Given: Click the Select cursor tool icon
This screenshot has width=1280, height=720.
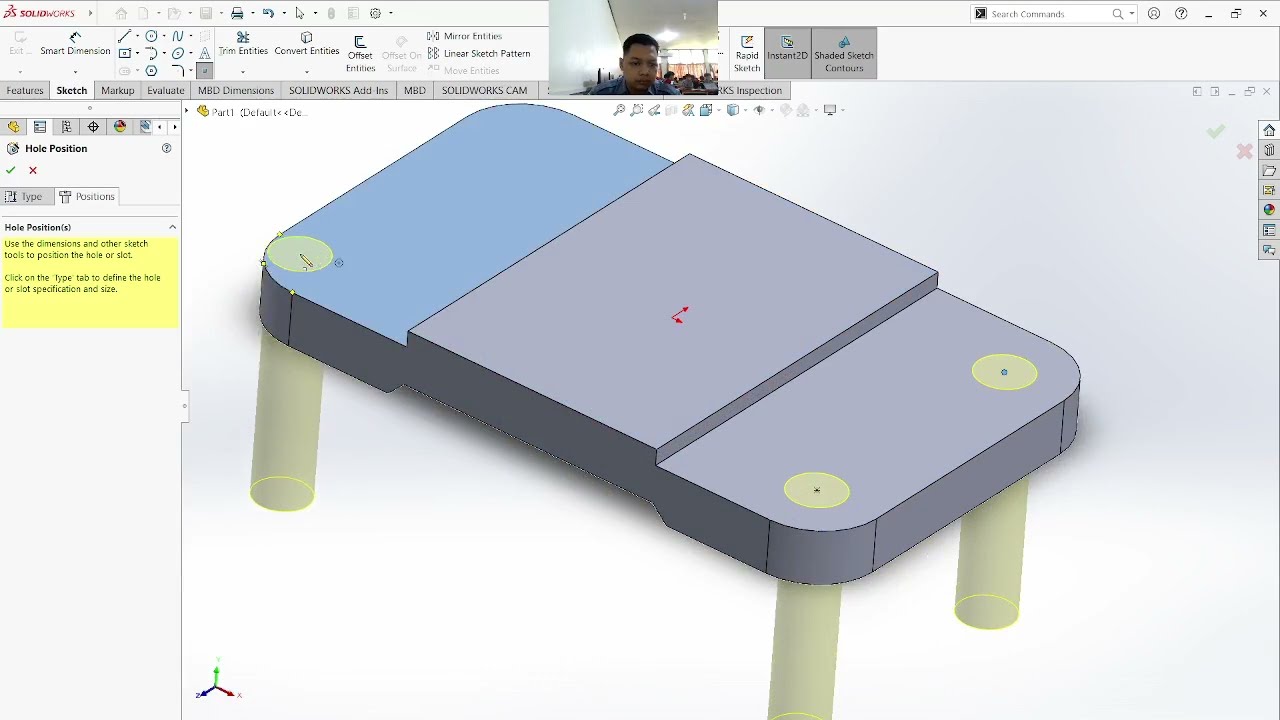Looking at the screenshot, I should click(x=299, y=13).
